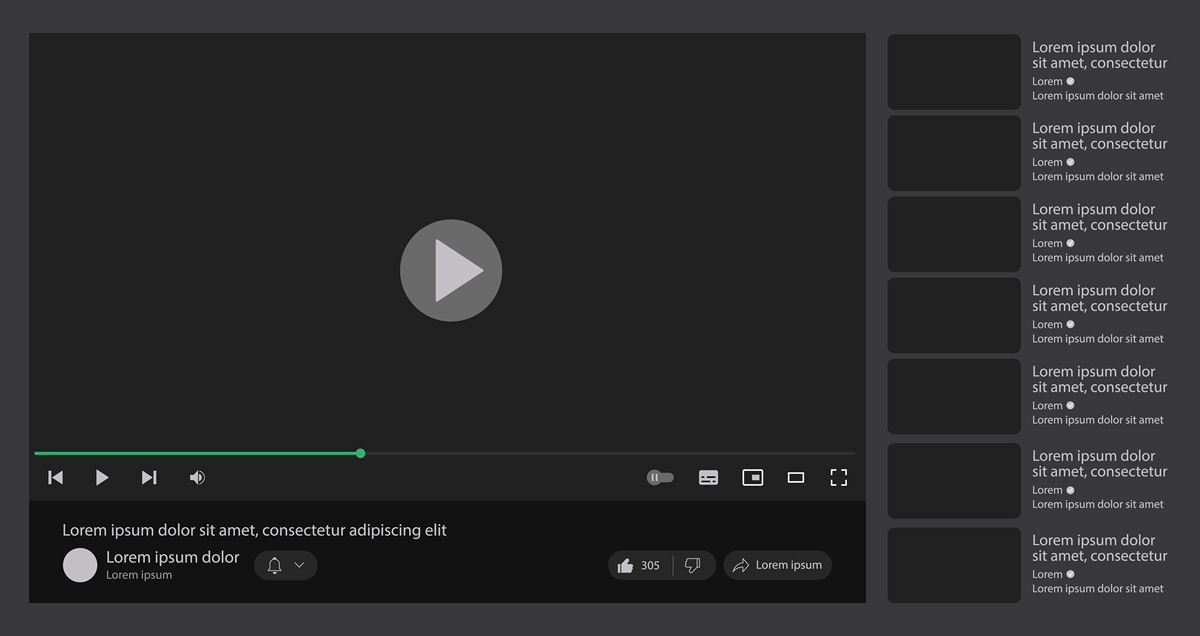The height and width of the screenshot is (636, 1200).
Task: Skip to the next video
Action: pos(149,478)
